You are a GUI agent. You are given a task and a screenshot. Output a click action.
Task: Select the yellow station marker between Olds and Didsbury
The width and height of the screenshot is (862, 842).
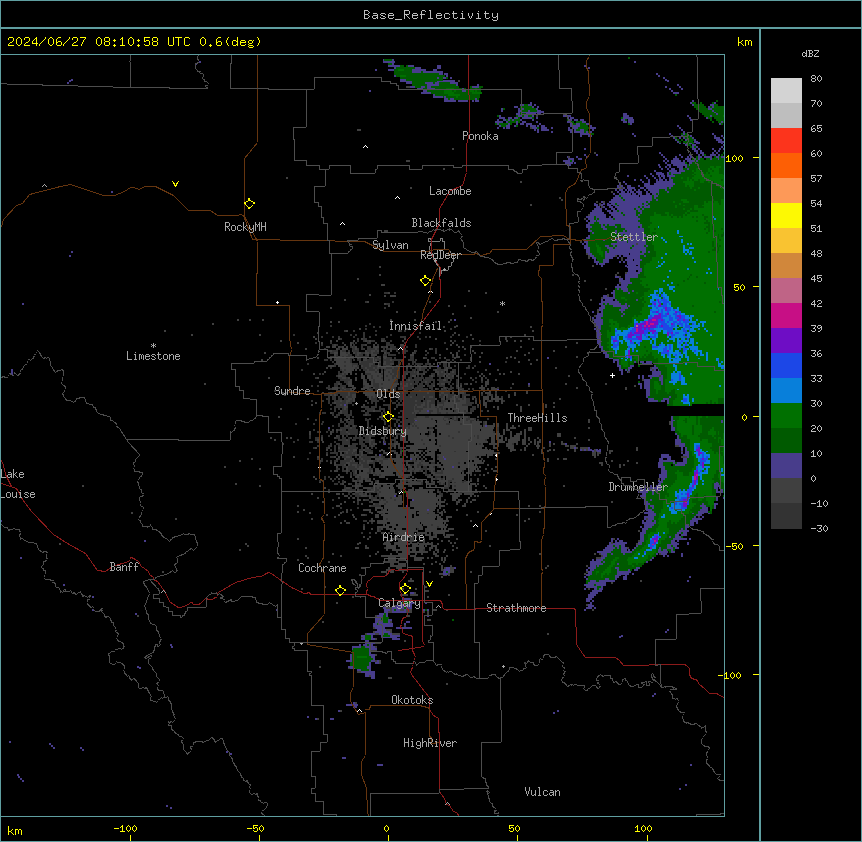pyautogui.click(x=388, y=416)
